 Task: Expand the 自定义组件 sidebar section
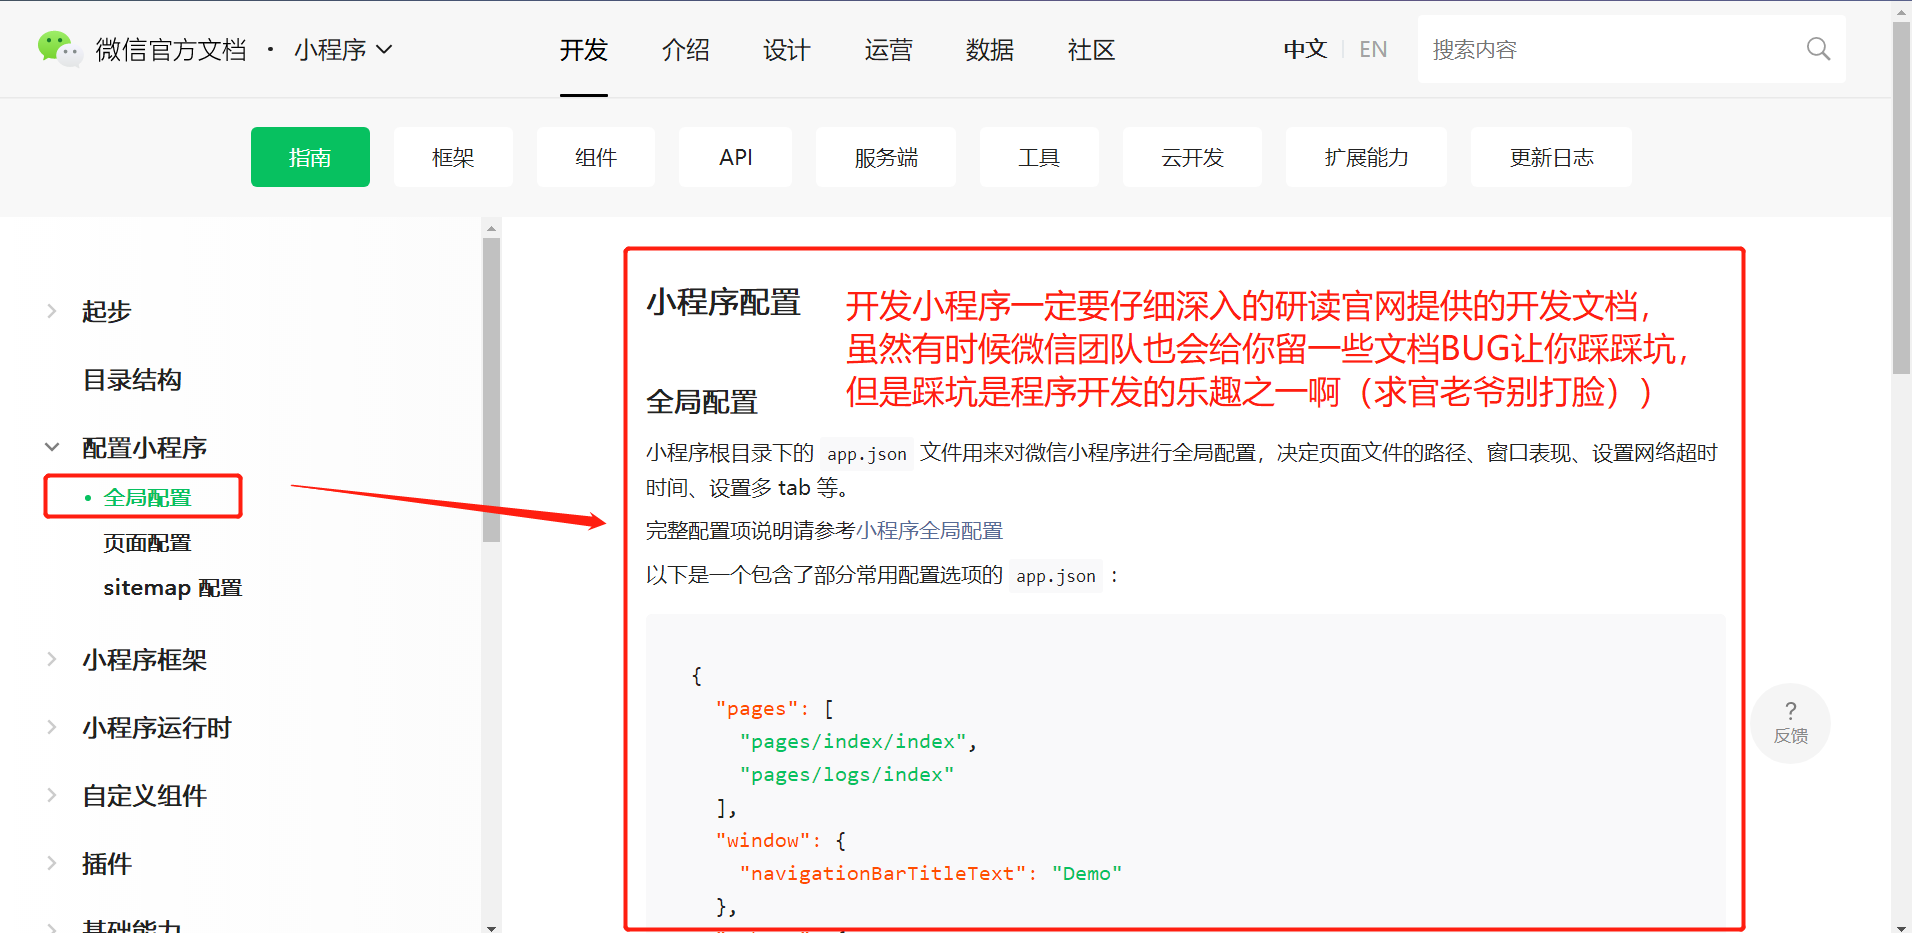52,795
